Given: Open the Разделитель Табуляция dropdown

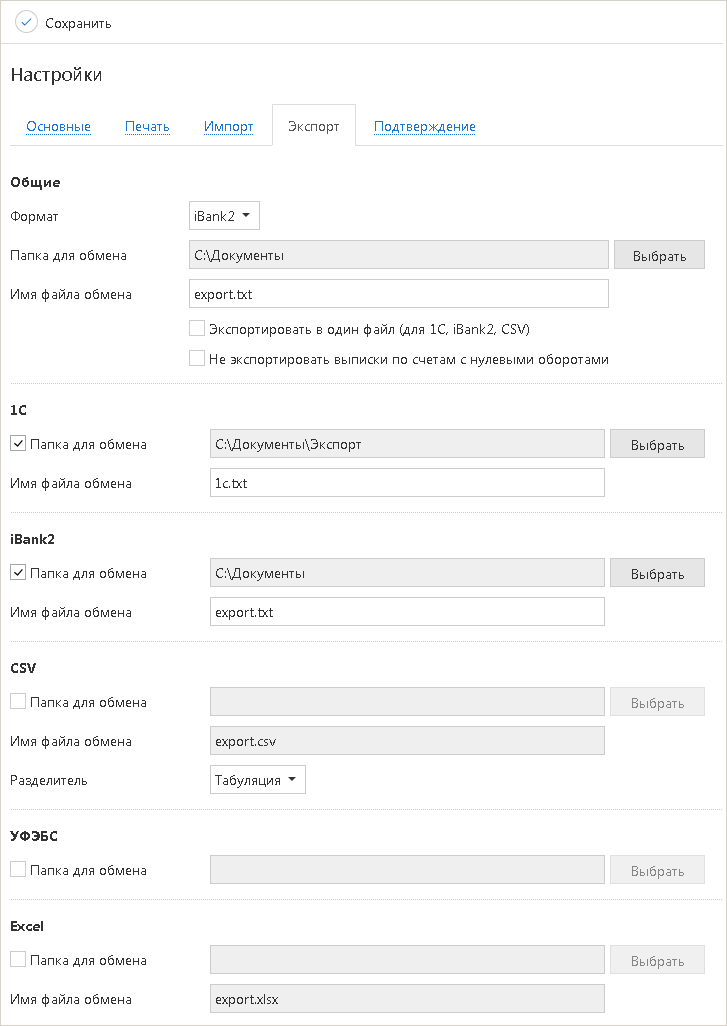Looking at the screenshot, I should [x=257, y=780].
